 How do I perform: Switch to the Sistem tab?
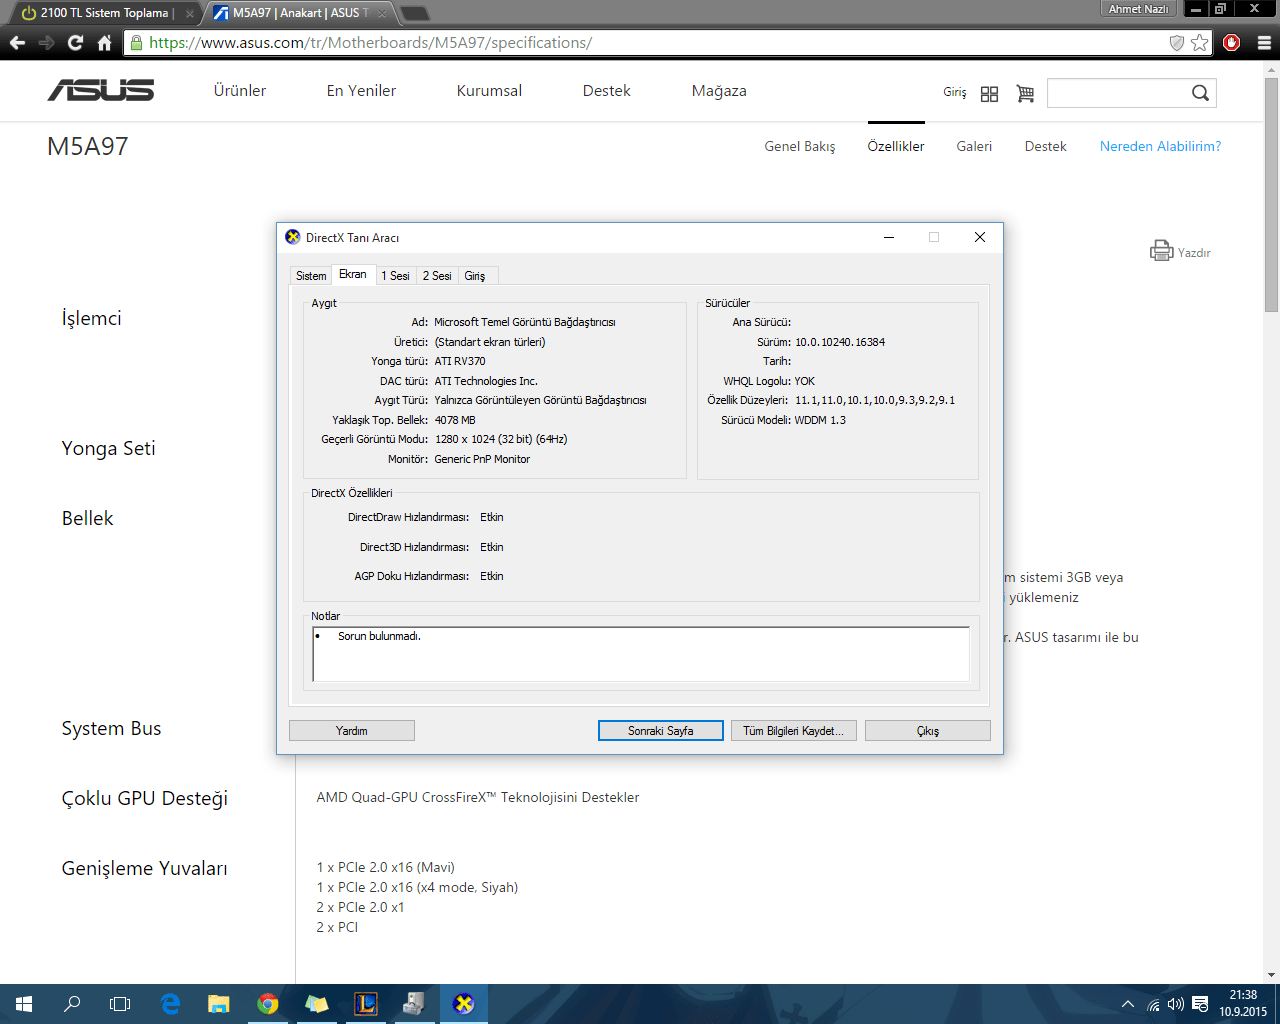(311, 276)
